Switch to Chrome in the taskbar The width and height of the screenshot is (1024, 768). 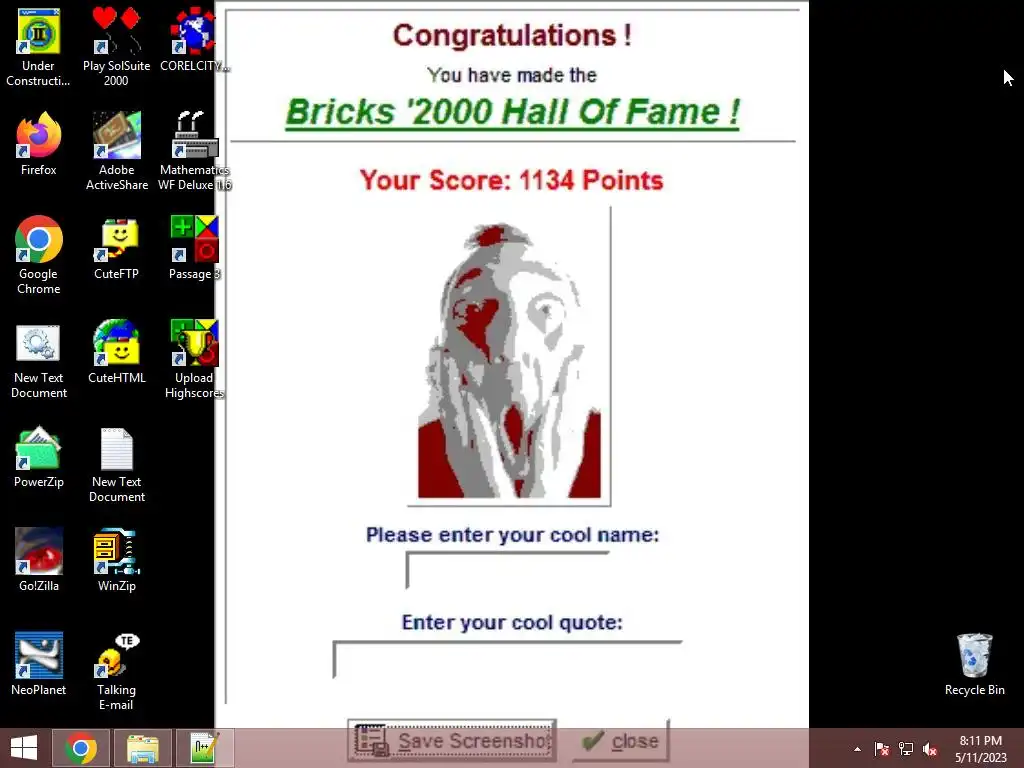click(x=81, y=748)
